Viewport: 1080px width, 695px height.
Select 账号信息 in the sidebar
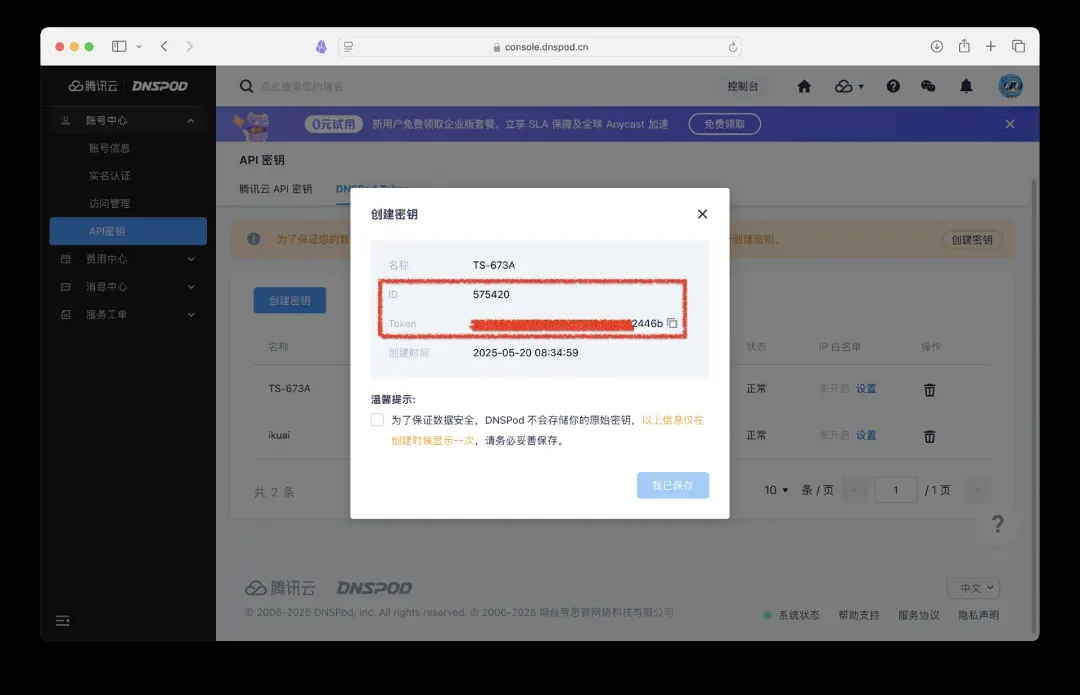click(109, 148)
